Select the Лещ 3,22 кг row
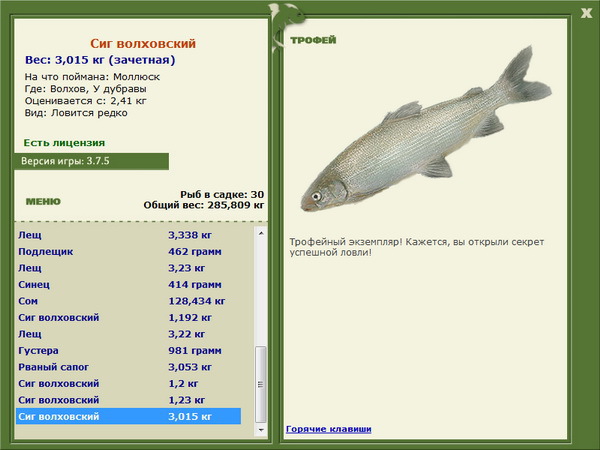This screenshot has height=450, width=600. 129,334
